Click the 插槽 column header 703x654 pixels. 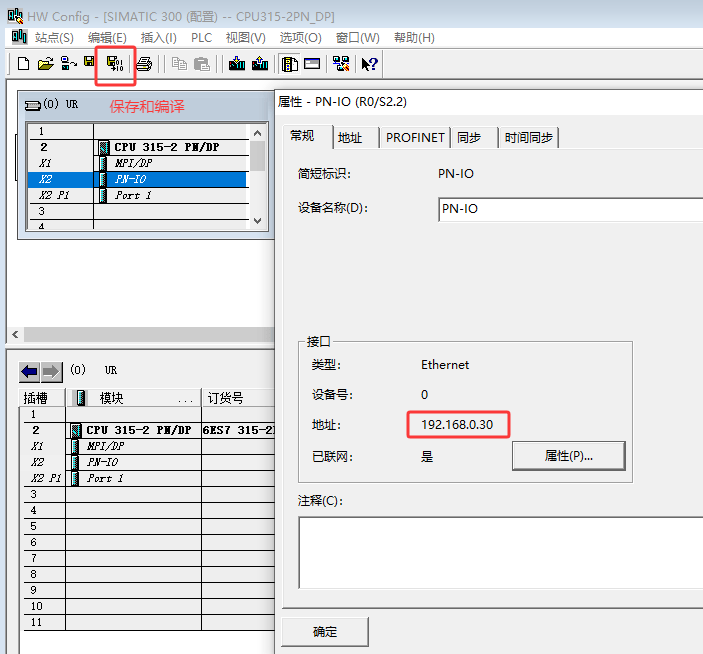[42, 398]
